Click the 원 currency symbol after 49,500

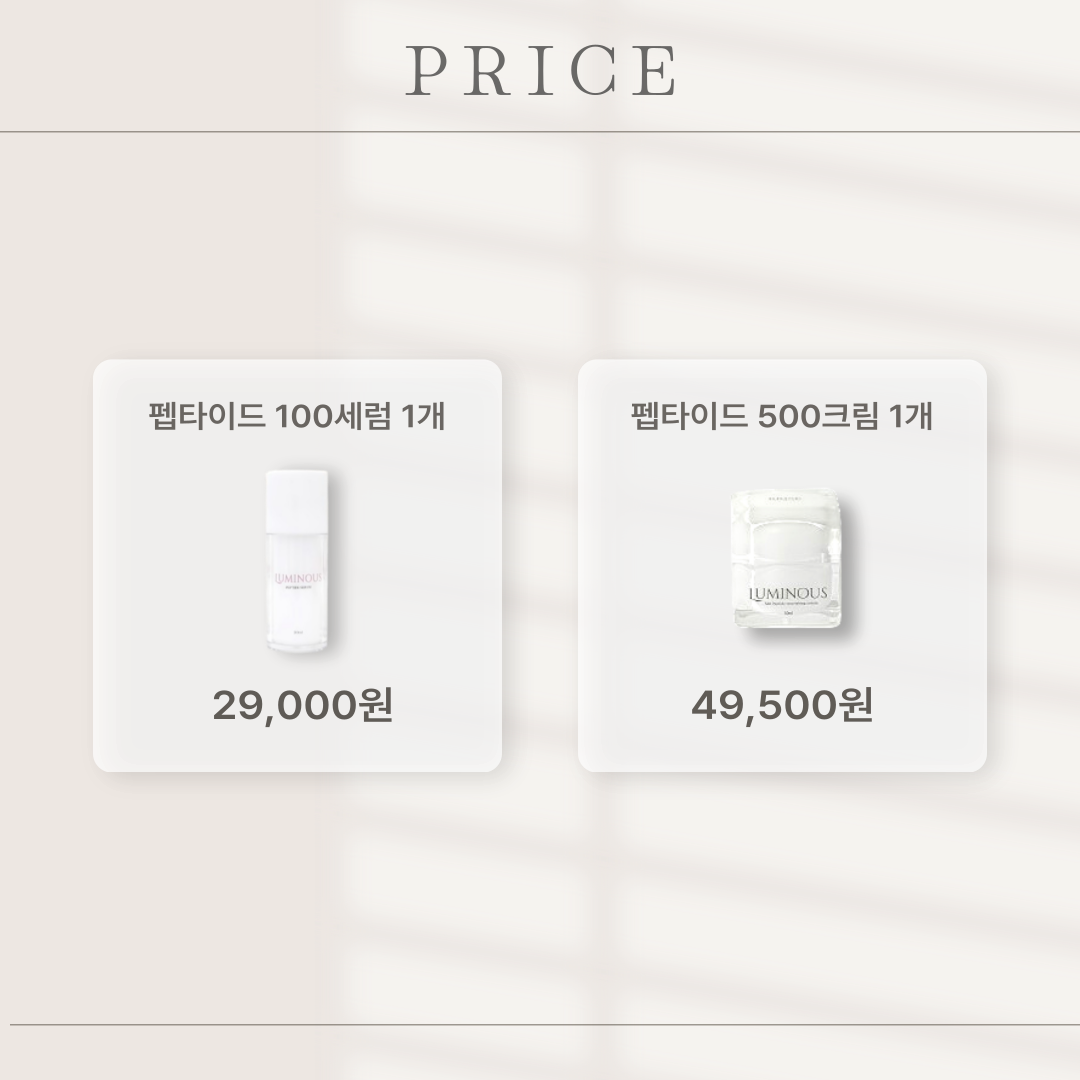click(855, 705)
